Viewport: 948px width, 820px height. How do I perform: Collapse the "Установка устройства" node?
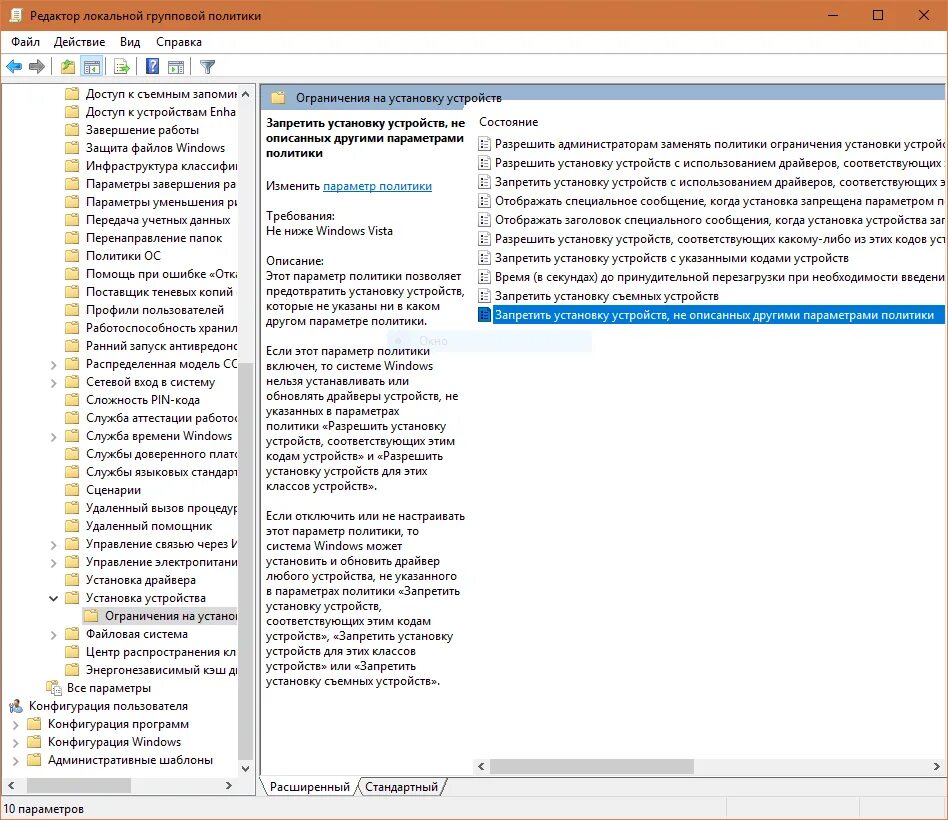click(53, 598)
